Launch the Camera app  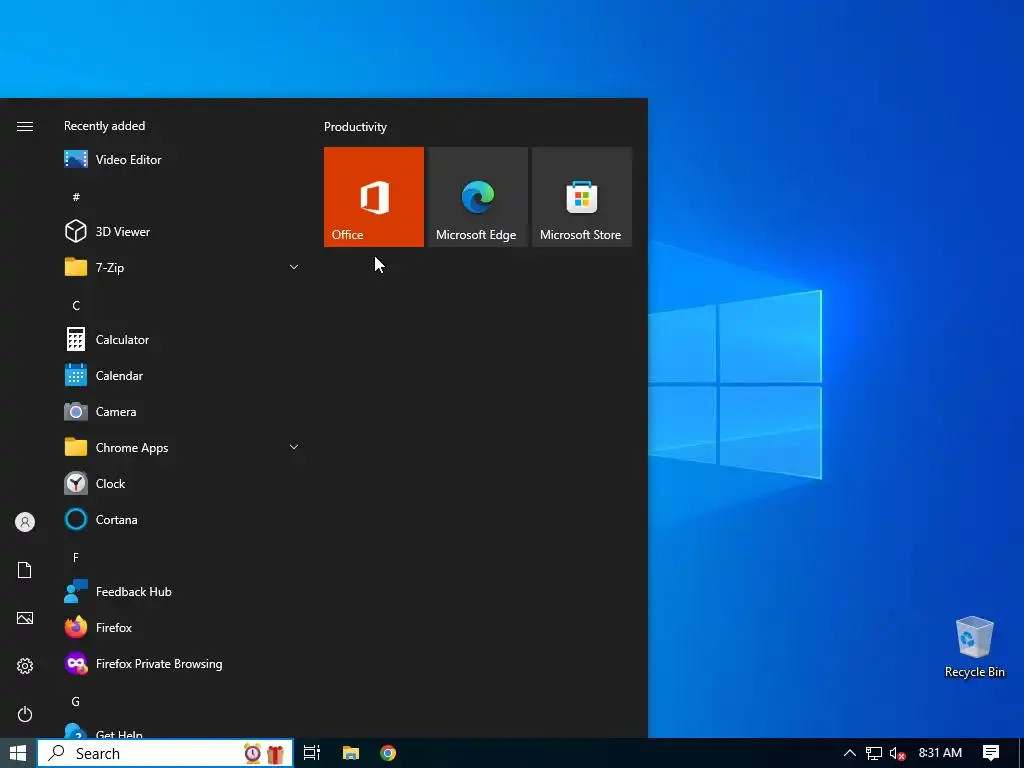(x=183, y=411)
